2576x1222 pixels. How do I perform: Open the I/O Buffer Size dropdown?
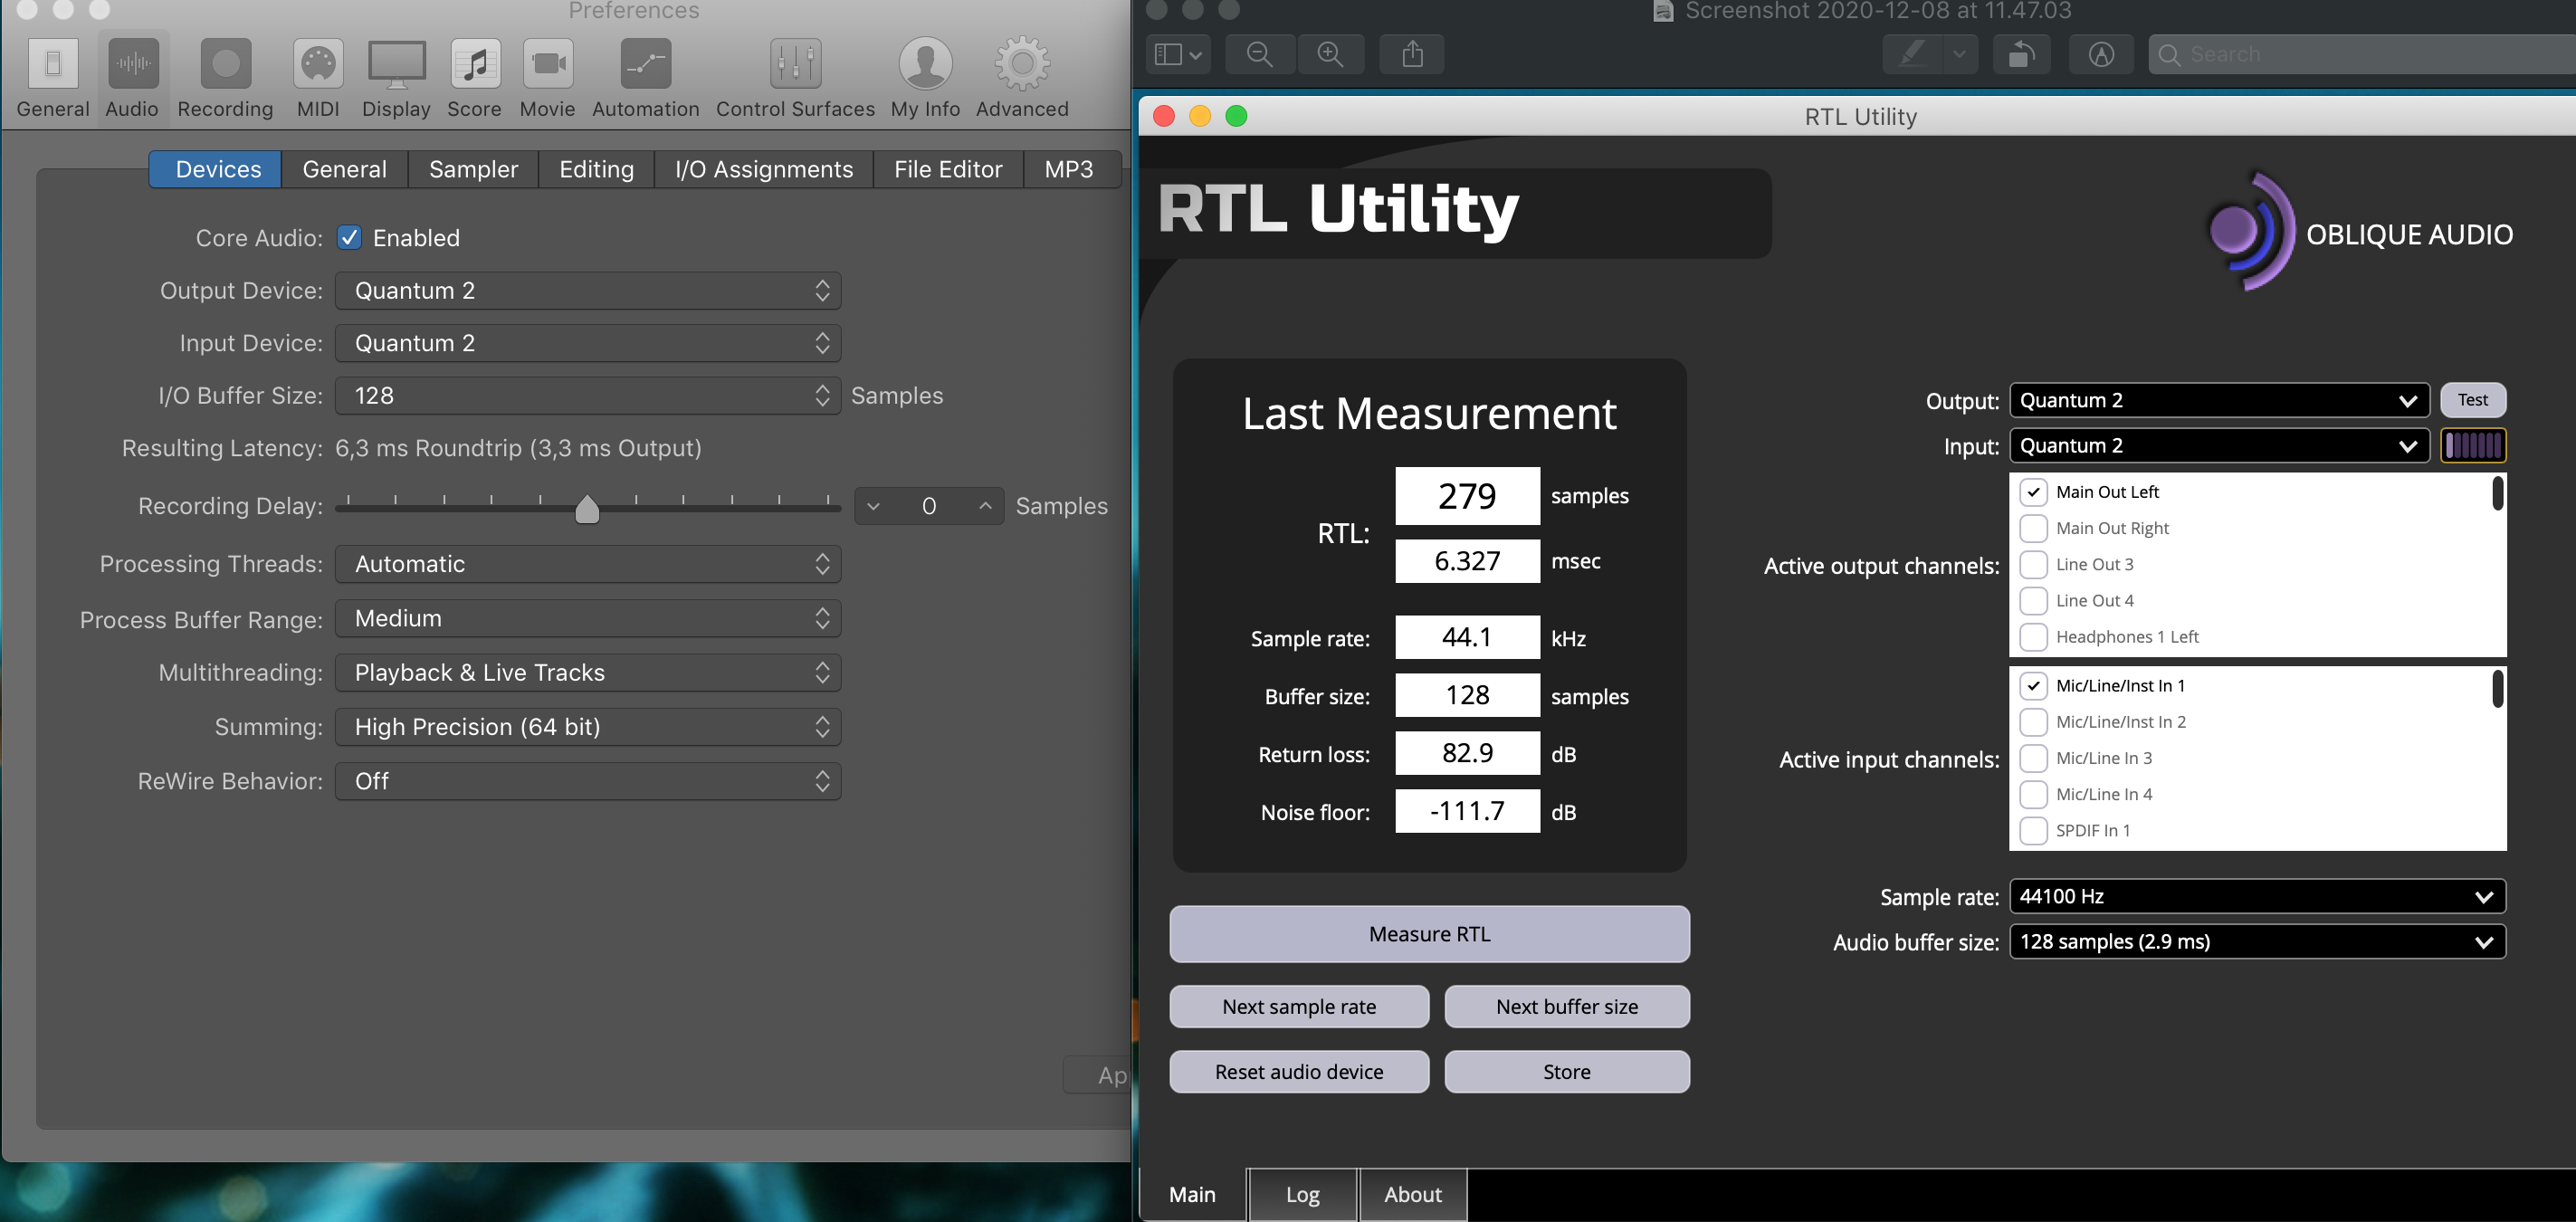point(587,396)
